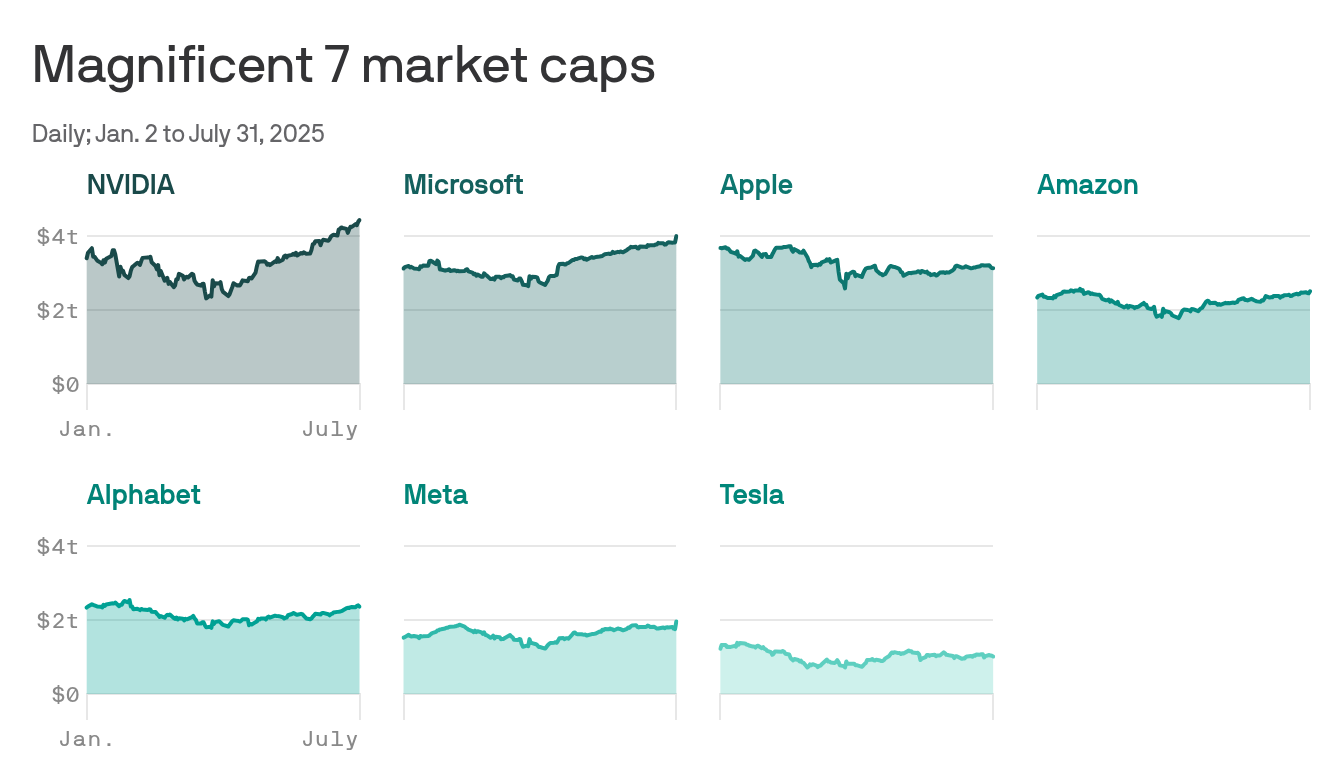This screenshot has height=784, width=1344.
Task: Click the $2t axis label beside Alphabet
Action: point(57,621)
